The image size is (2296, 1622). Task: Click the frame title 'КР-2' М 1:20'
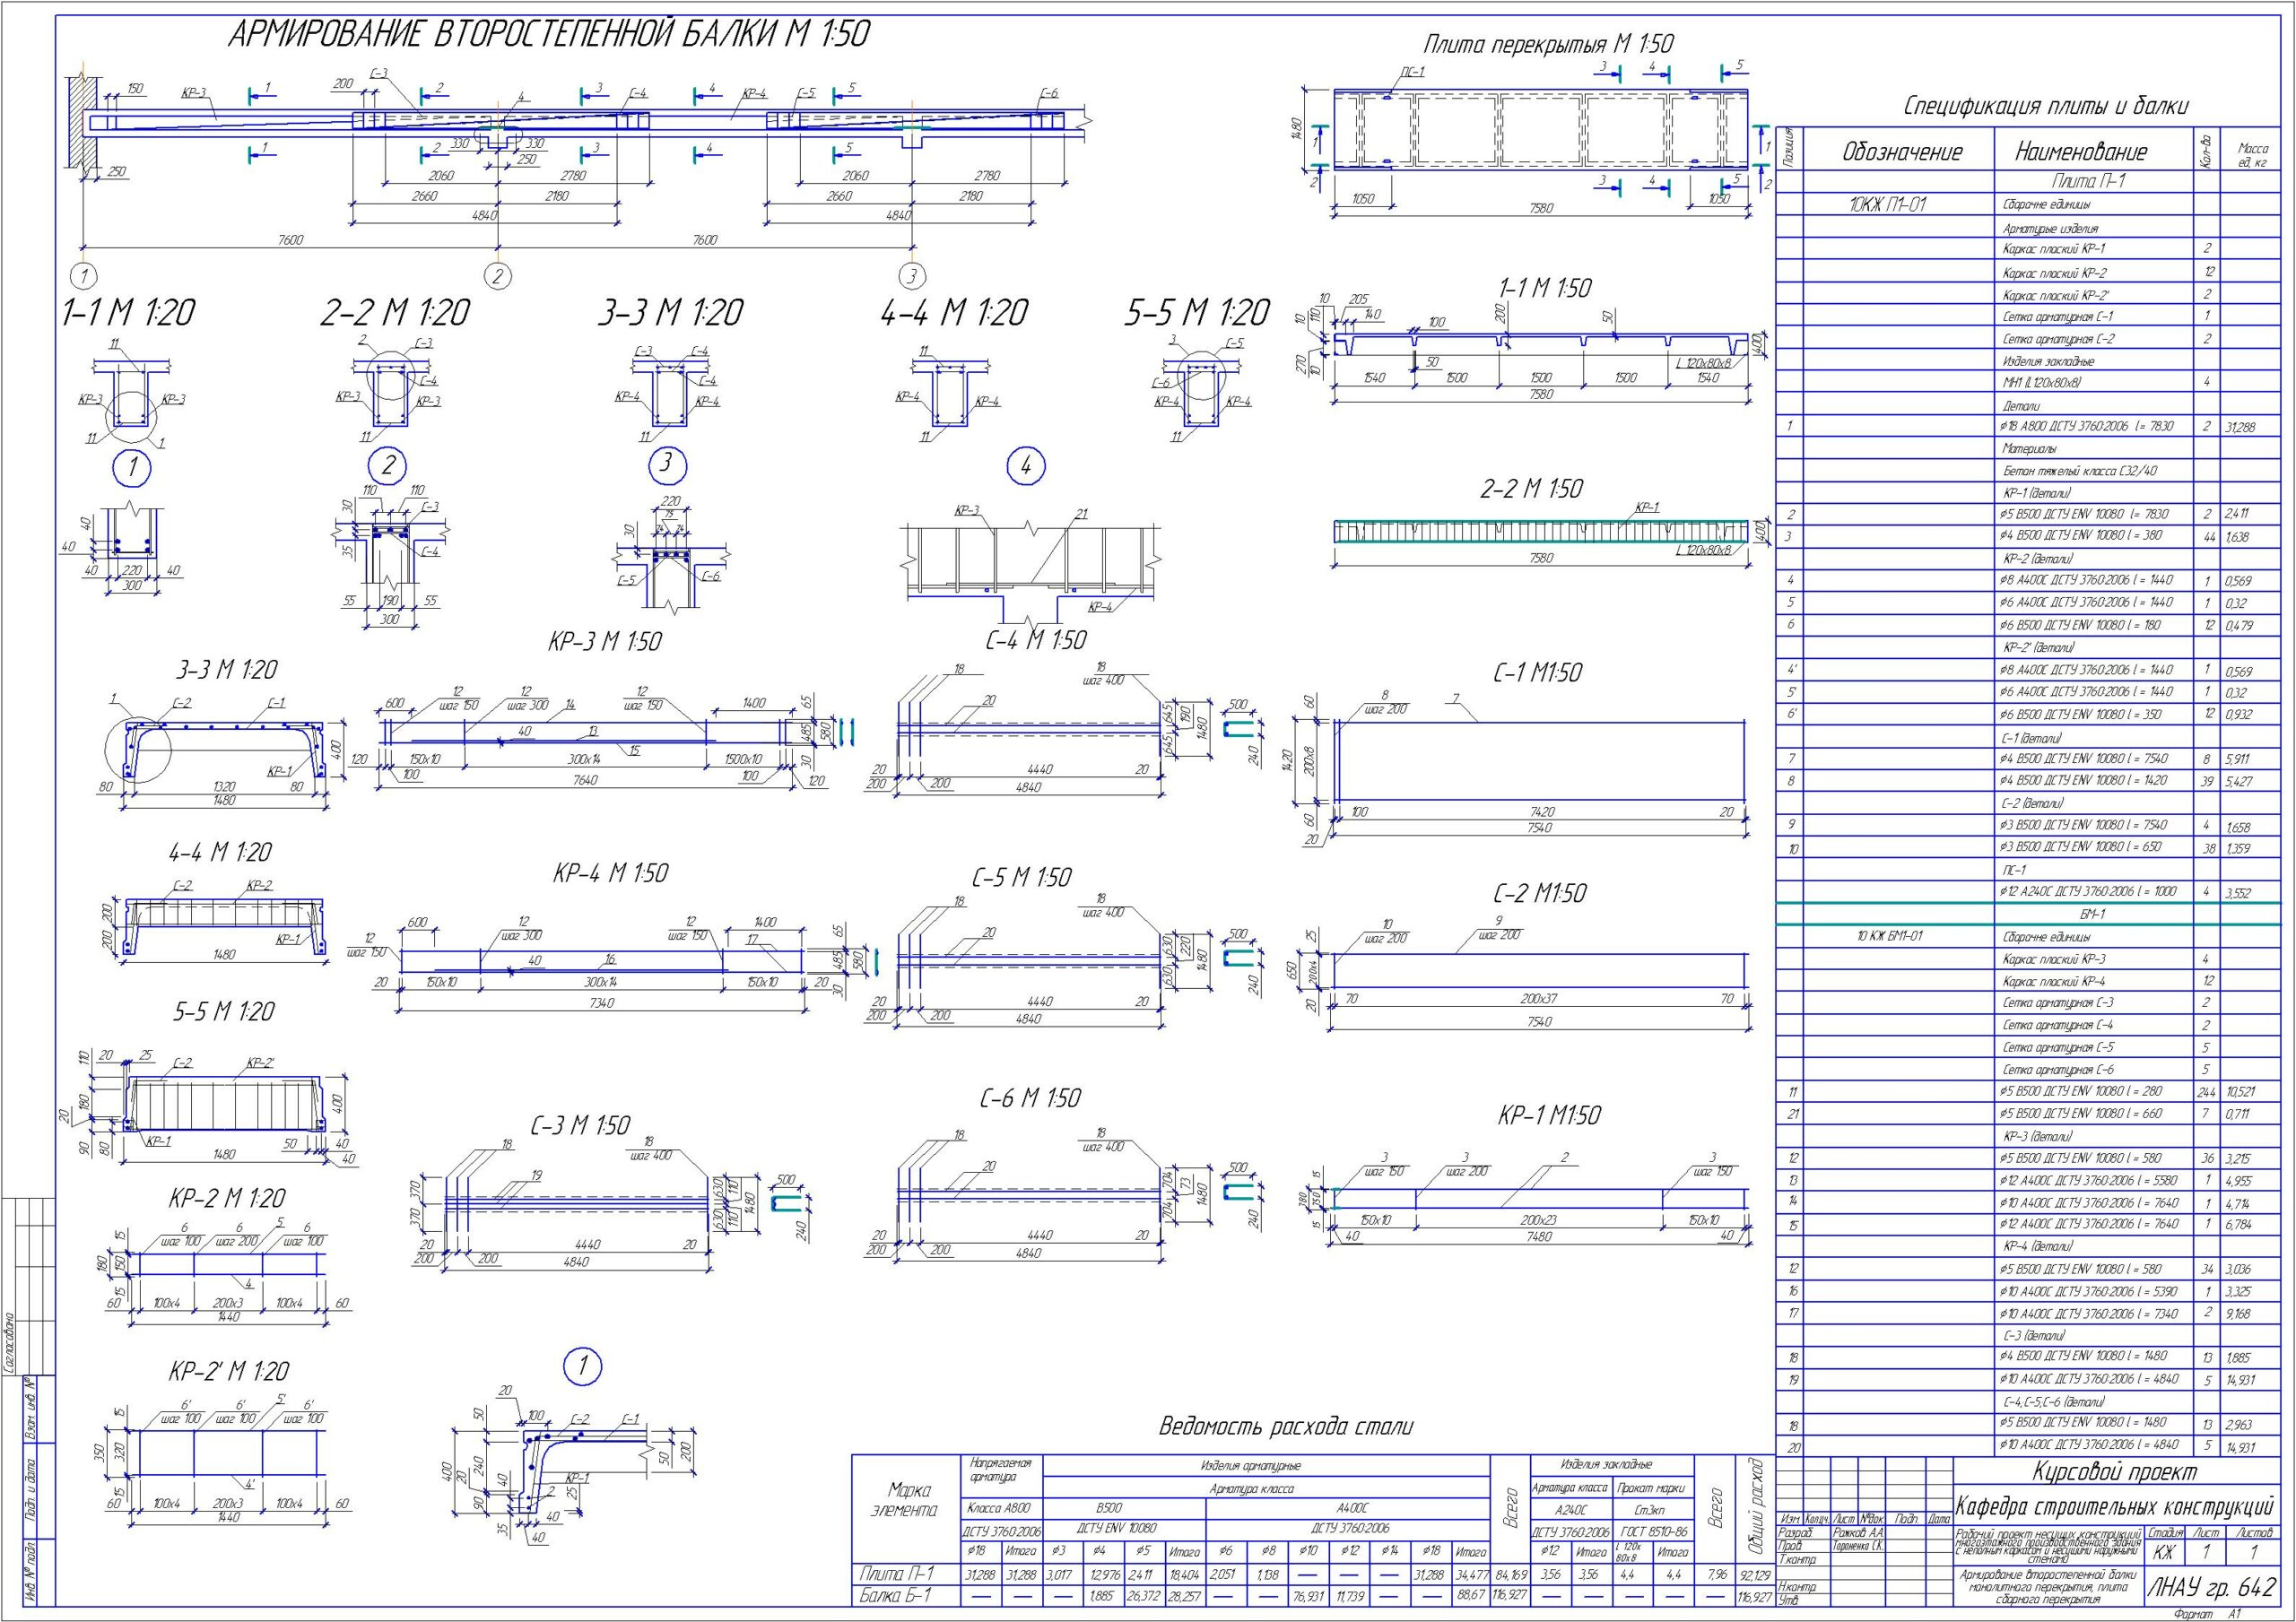227,1371
